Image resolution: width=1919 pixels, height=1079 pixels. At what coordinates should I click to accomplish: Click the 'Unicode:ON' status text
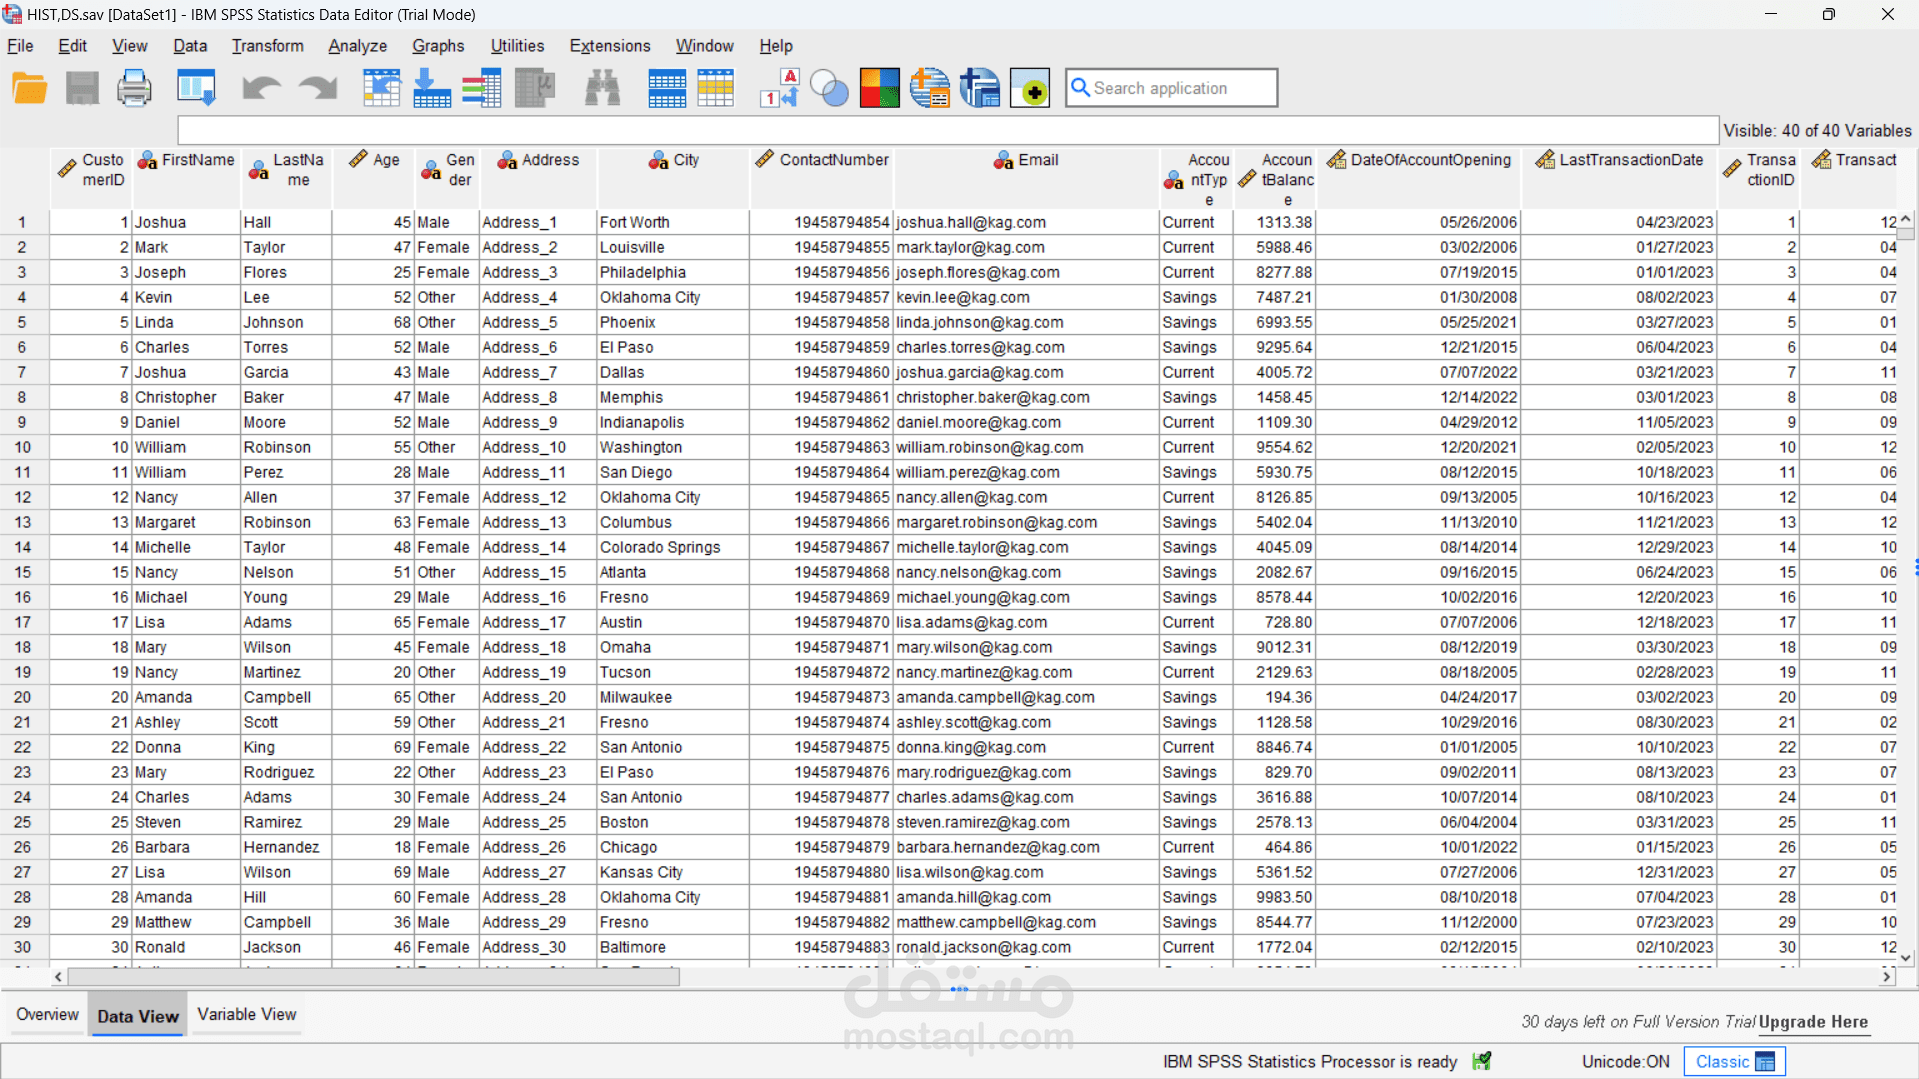(1625, 1061)
